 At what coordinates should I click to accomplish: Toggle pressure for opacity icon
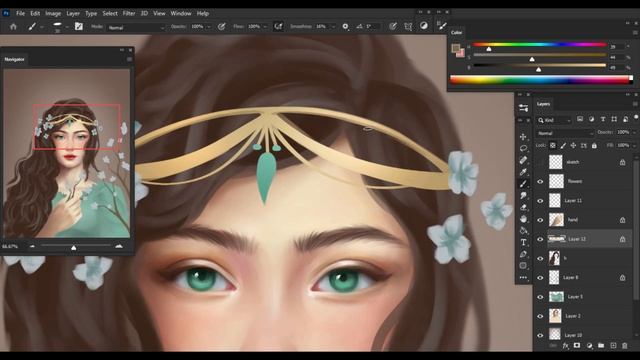(222, 27)
